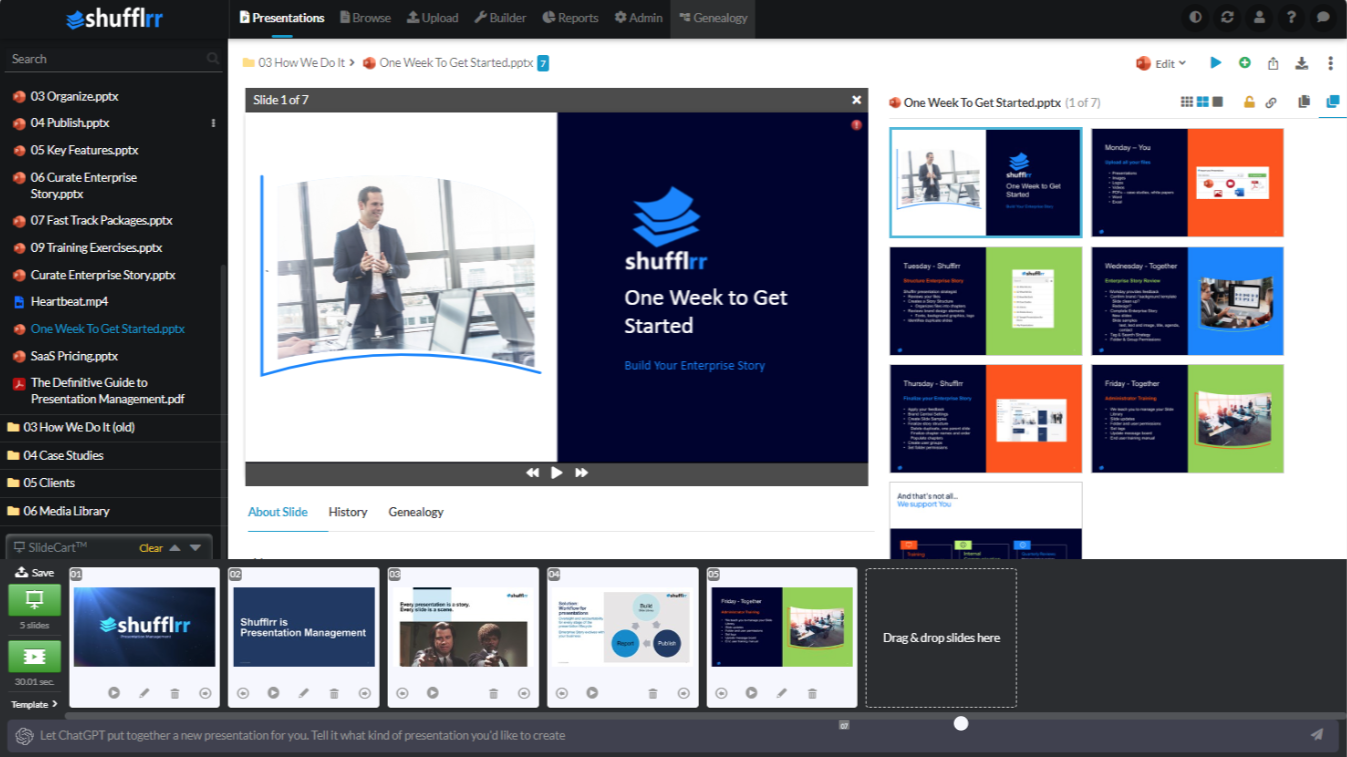Image resolution: width=1347 pixels, height=757 pixels.
Task: Open the Edit dropdown
Action: (1162, 63)
